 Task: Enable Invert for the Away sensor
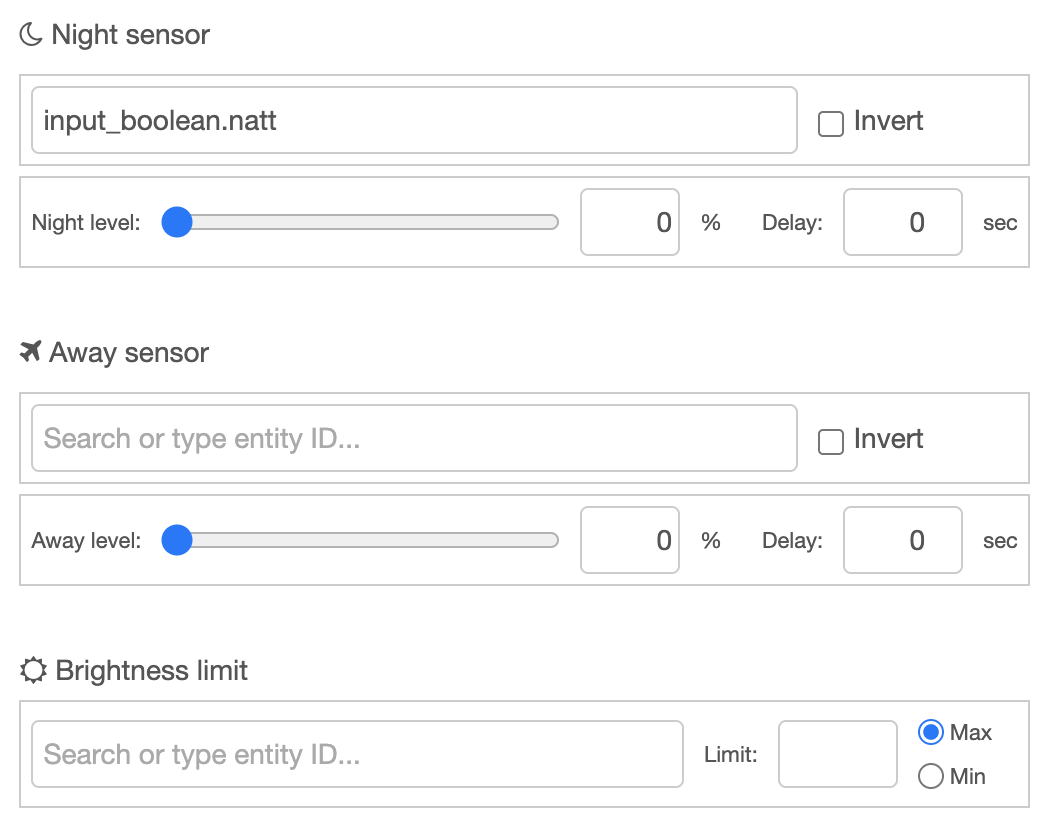(830, 439)
